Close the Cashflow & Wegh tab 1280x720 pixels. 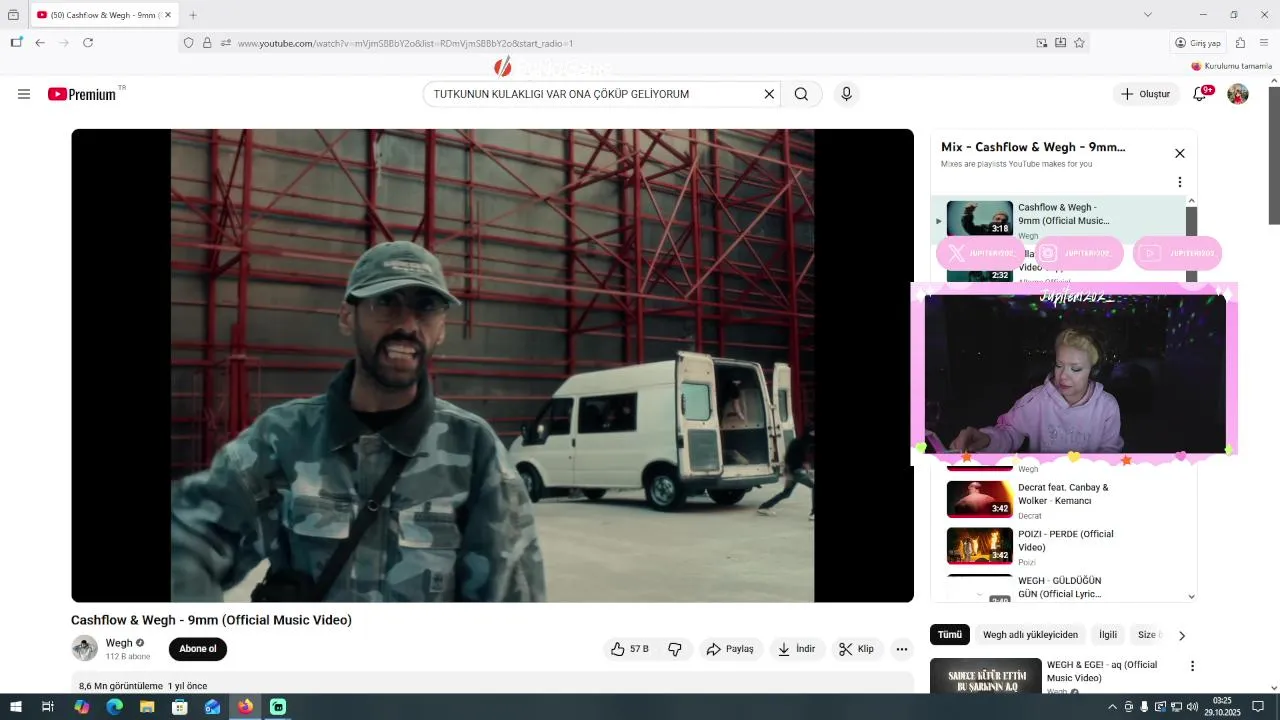click(168, 15)
